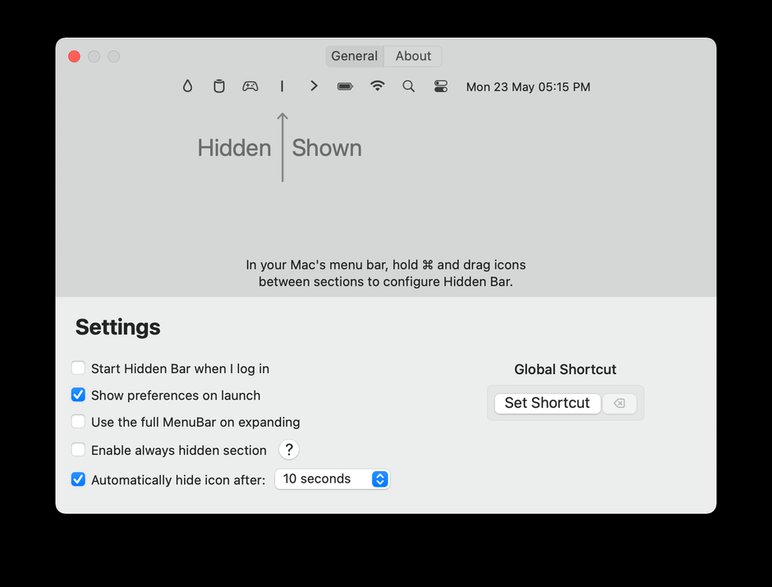Open the 10 seconds delay dropdown

(x=332, y=479)
